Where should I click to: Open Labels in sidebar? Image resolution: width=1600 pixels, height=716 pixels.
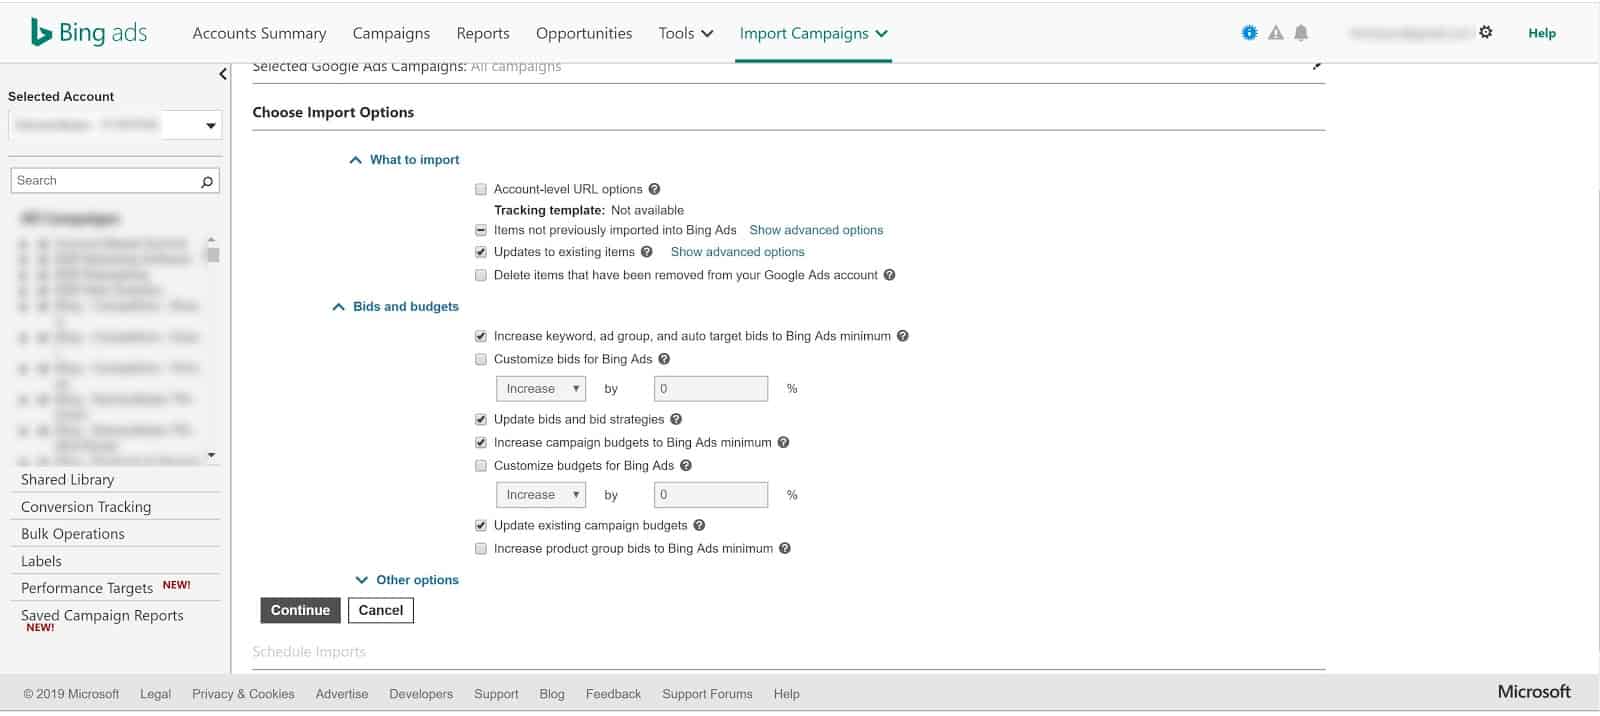(x=41, y=561)
